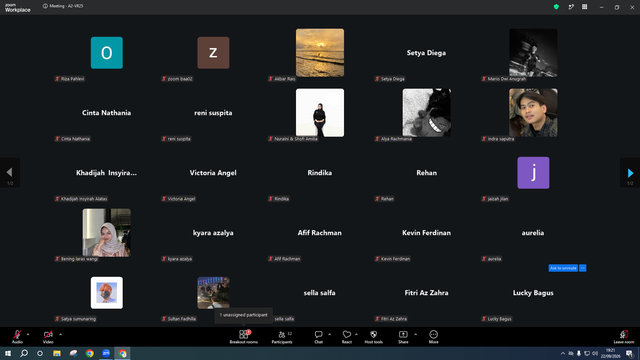Select Nuraini & Shofi Amilia photo tile
The image size is (640, 360).
[320, 113]
